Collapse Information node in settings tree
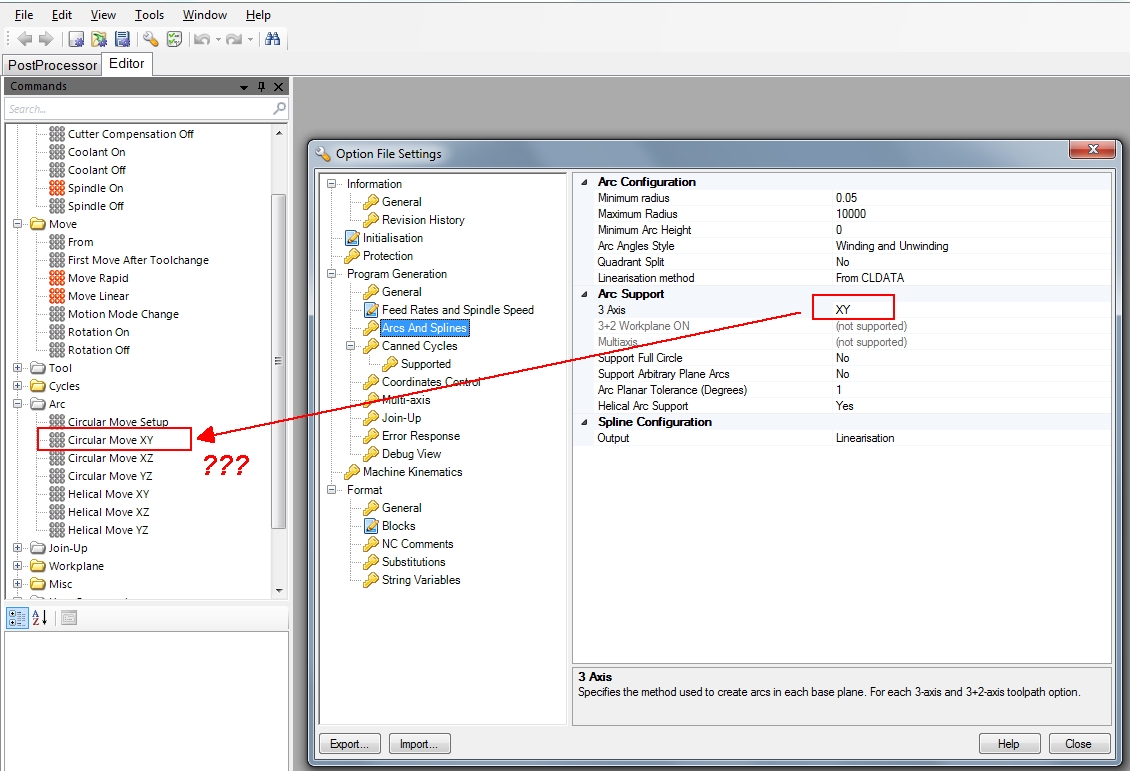The height and width of the screenshot is (771, 1130). (332, 184)
